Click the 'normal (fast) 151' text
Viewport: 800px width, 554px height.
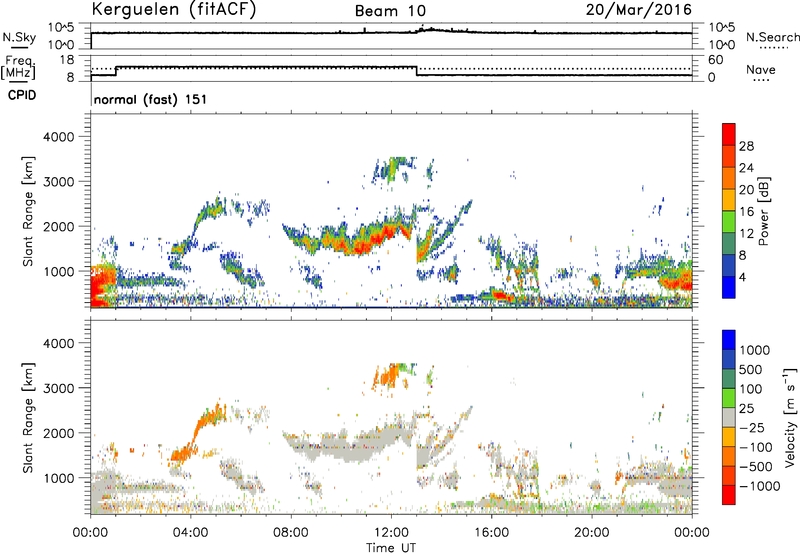click(x=151, y=99)
